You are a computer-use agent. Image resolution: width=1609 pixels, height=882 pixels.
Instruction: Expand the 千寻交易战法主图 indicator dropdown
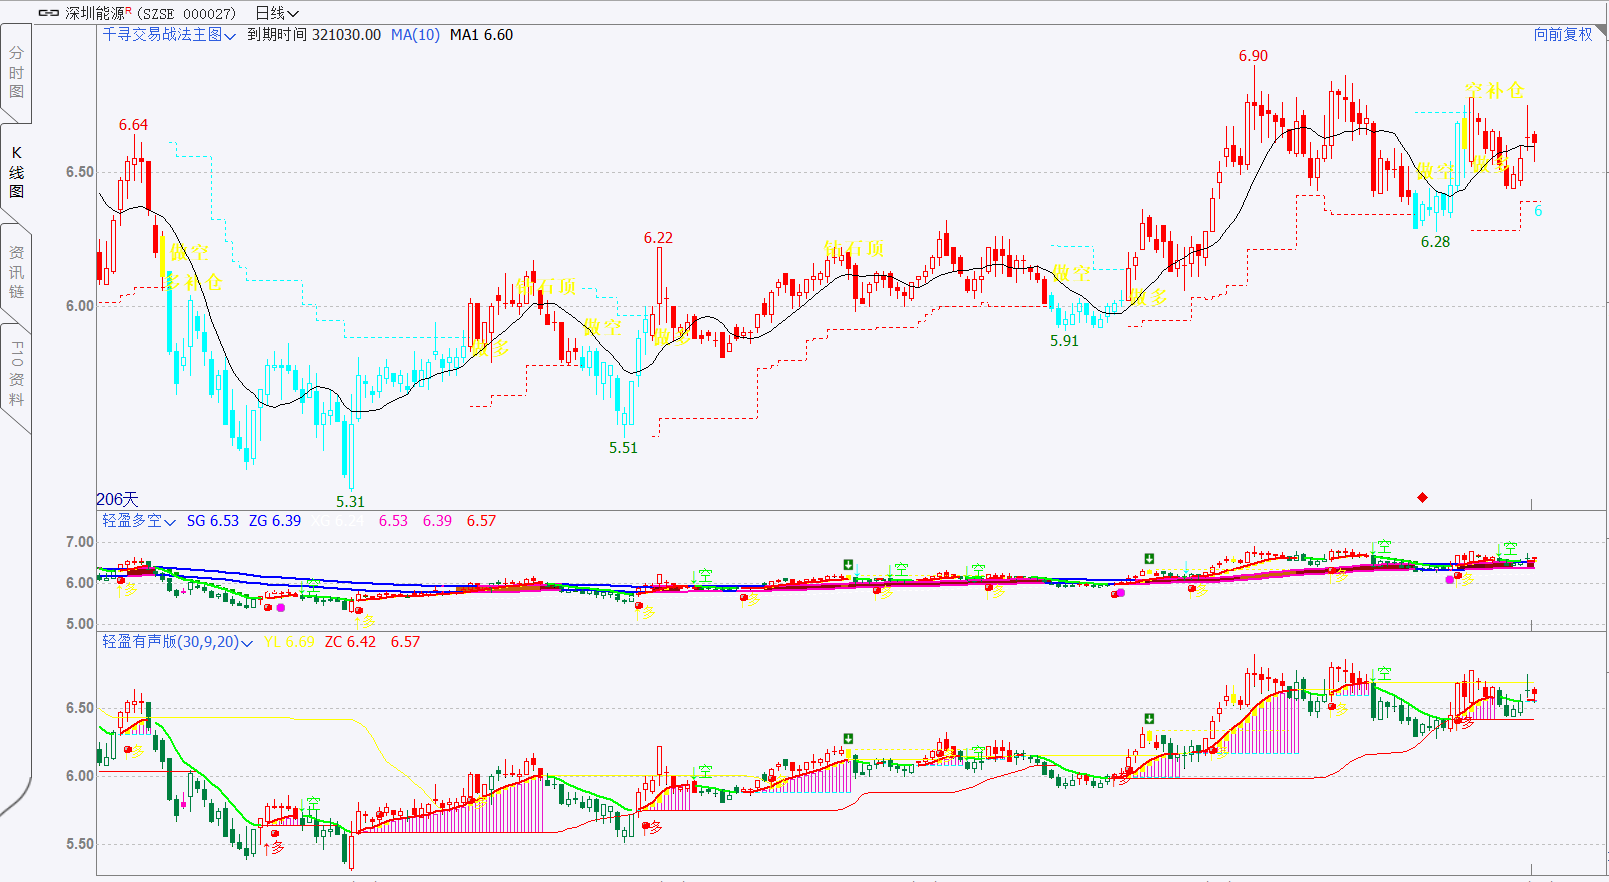[x=229, y=36]
